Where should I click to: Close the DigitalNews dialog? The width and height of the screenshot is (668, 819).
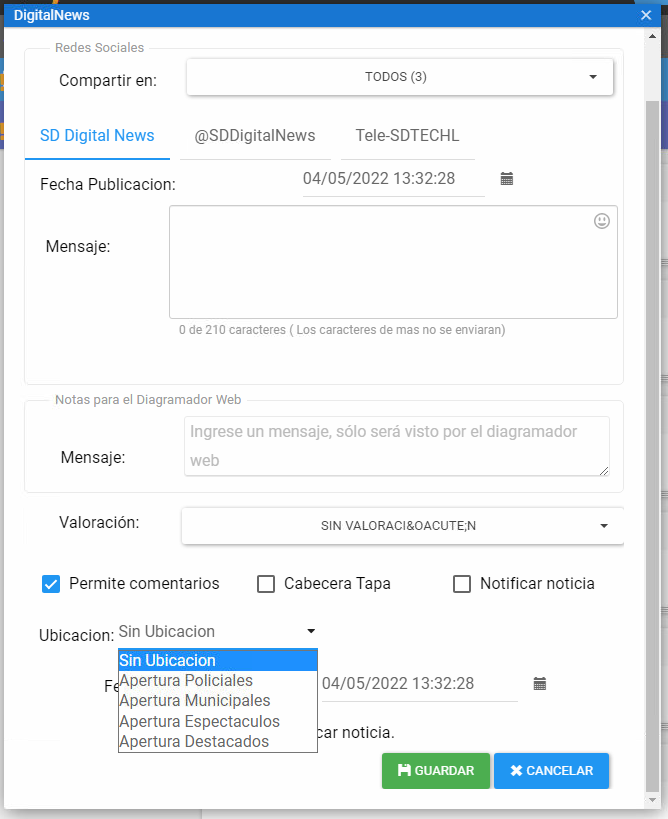point(645,14)
